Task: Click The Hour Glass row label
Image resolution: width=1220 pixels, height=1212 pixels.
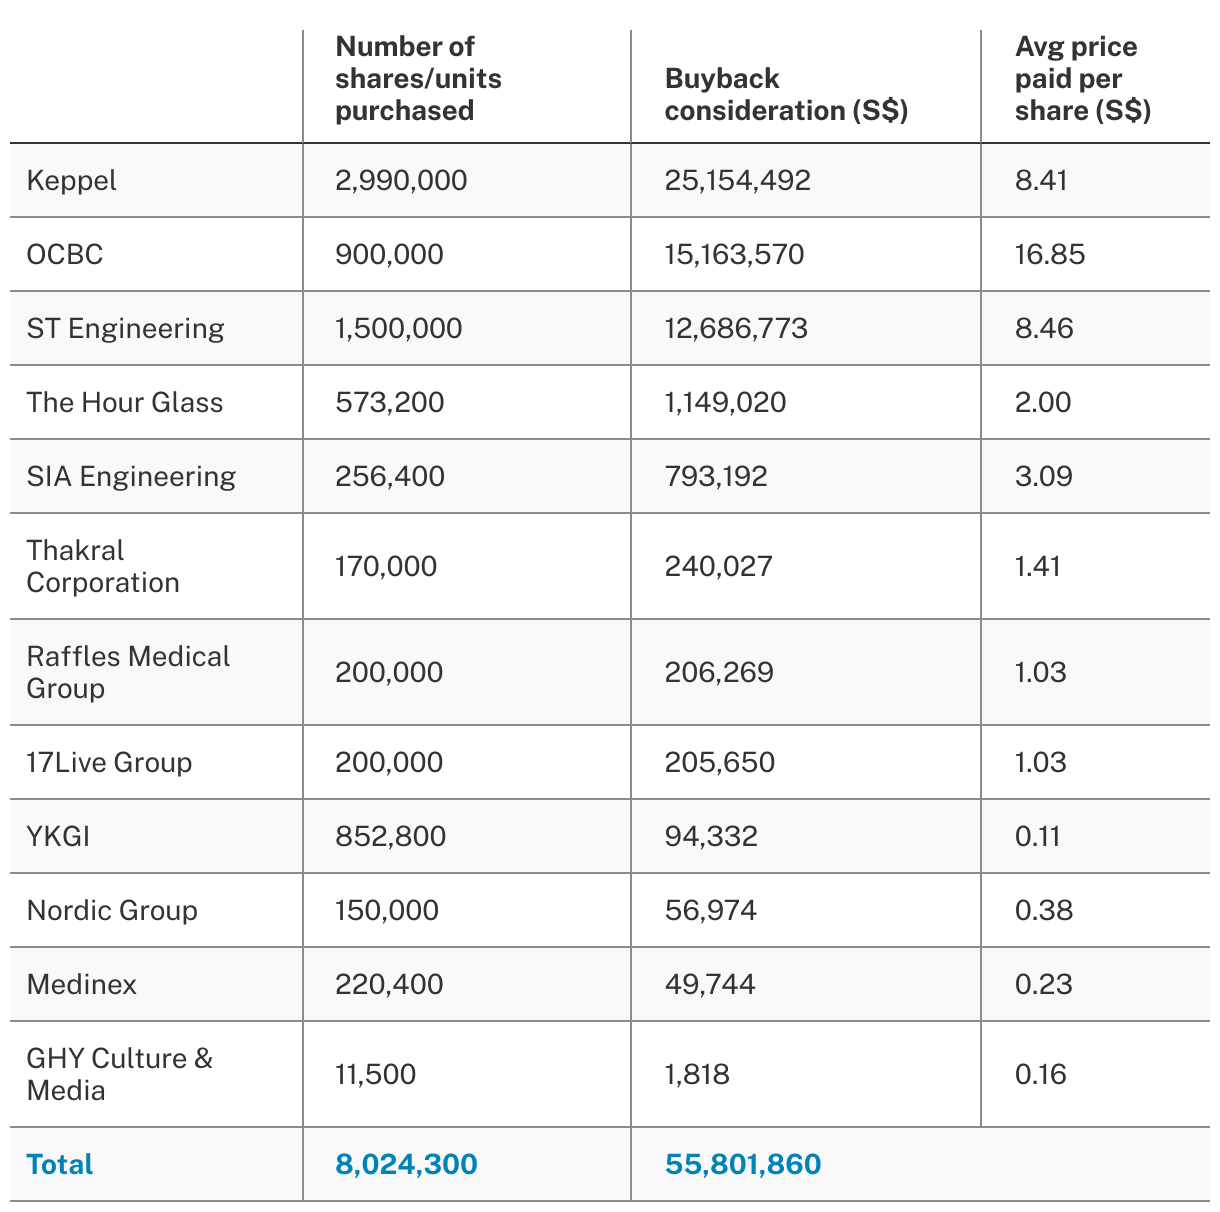Action: coord(125,403)
